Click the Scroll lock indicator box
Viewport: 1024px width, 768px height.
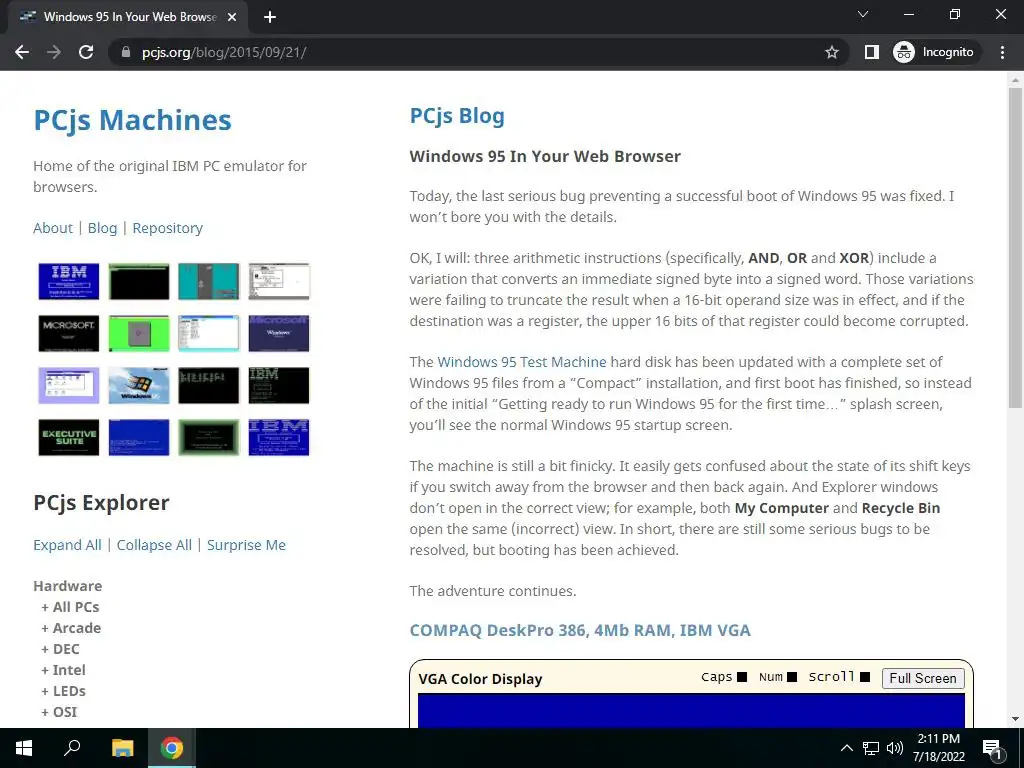(865, 677)
